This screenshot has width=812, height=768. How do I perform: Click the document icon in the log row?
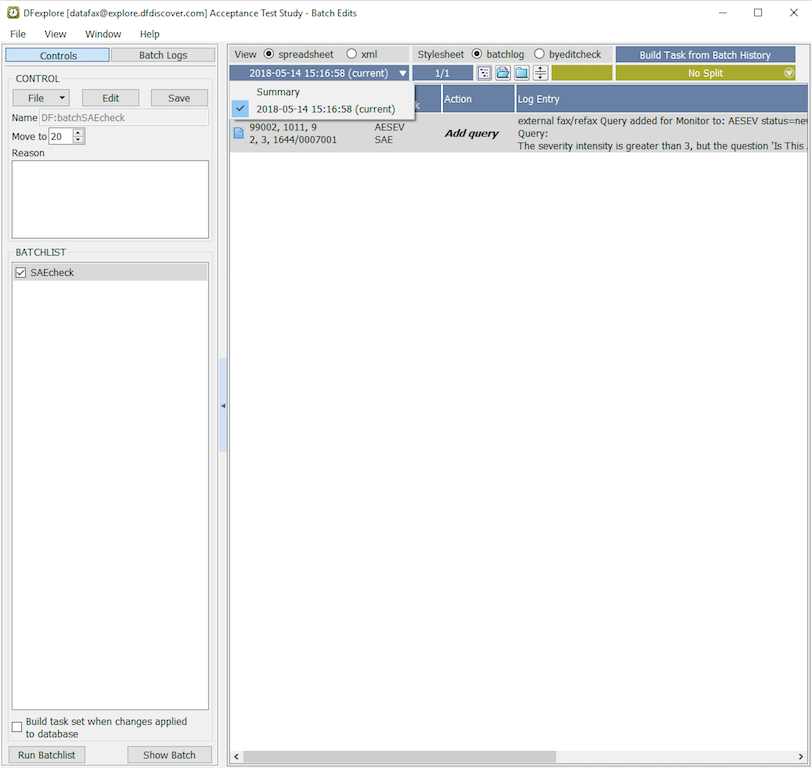coord(238,133)
